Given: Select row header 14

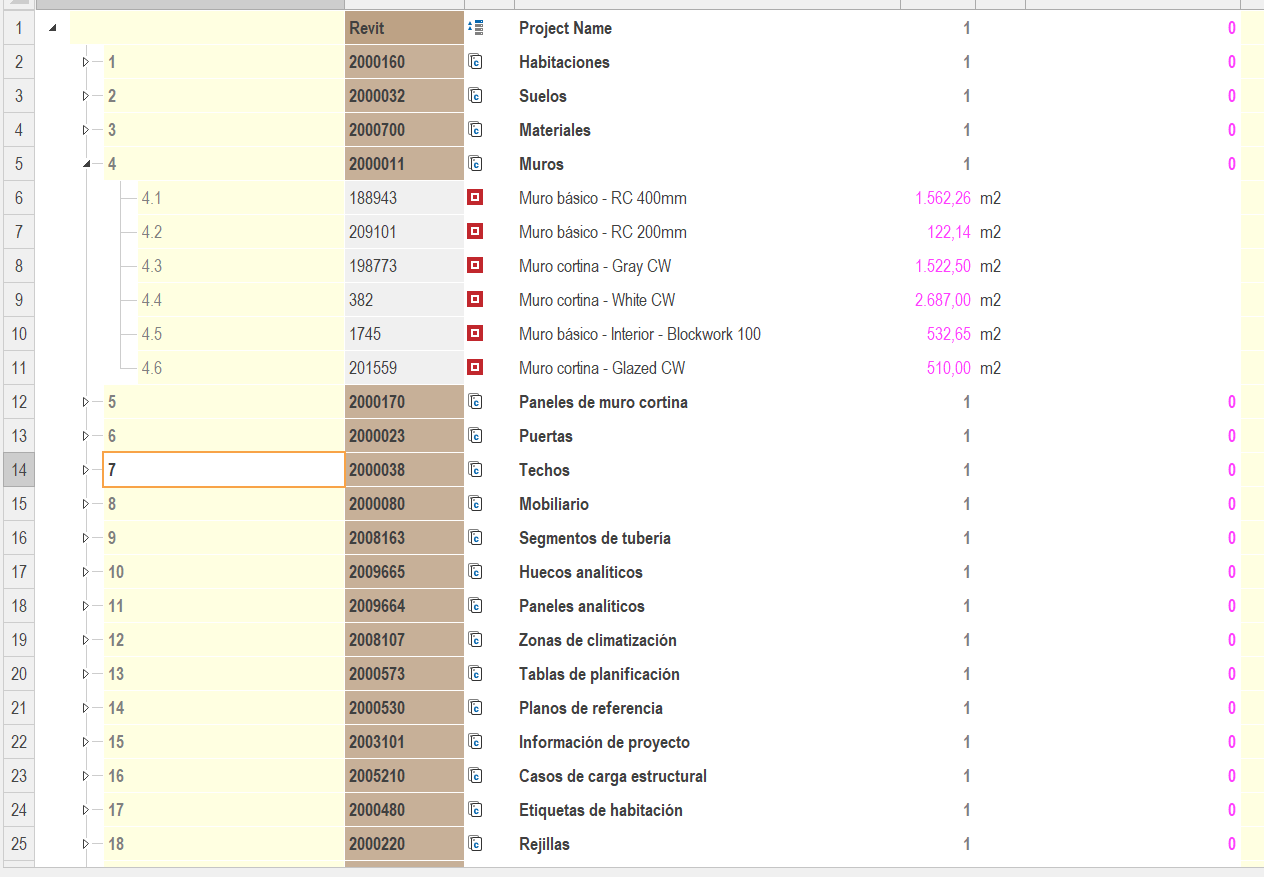Looking at the screenshot, I should click(19, 470).
